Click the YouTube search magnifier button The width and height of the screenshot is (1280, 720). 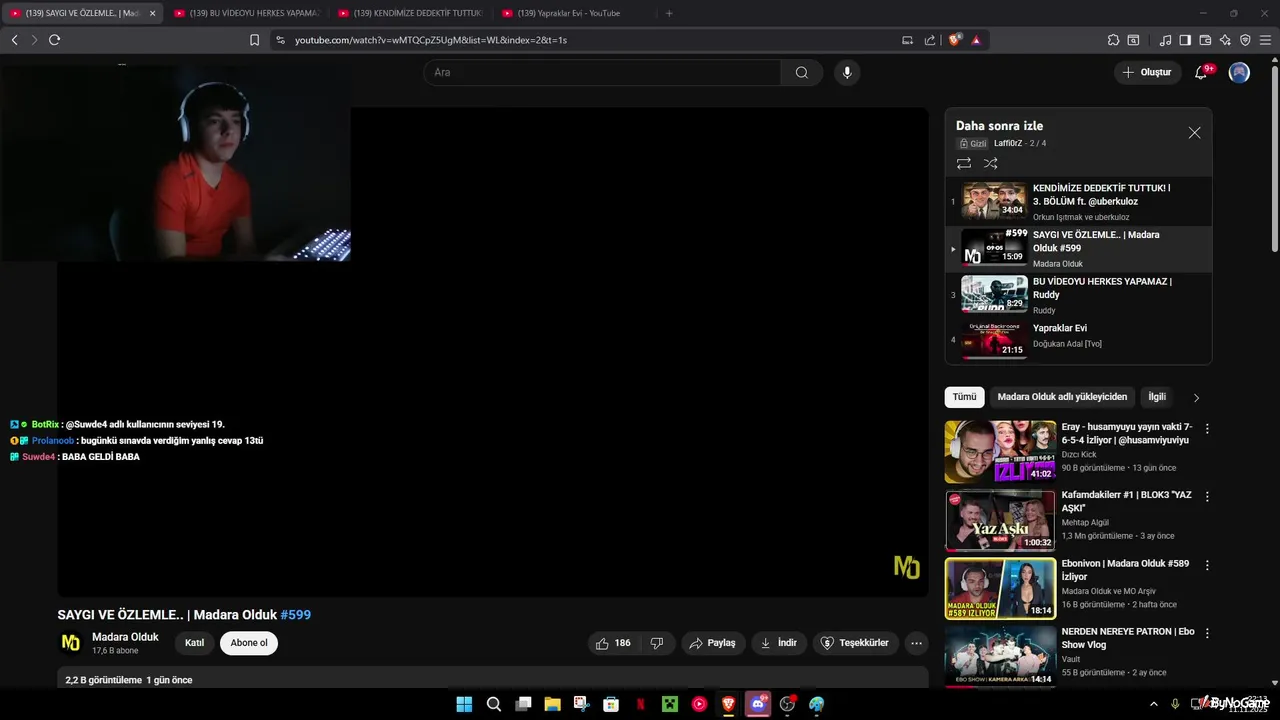coord(802,72)
